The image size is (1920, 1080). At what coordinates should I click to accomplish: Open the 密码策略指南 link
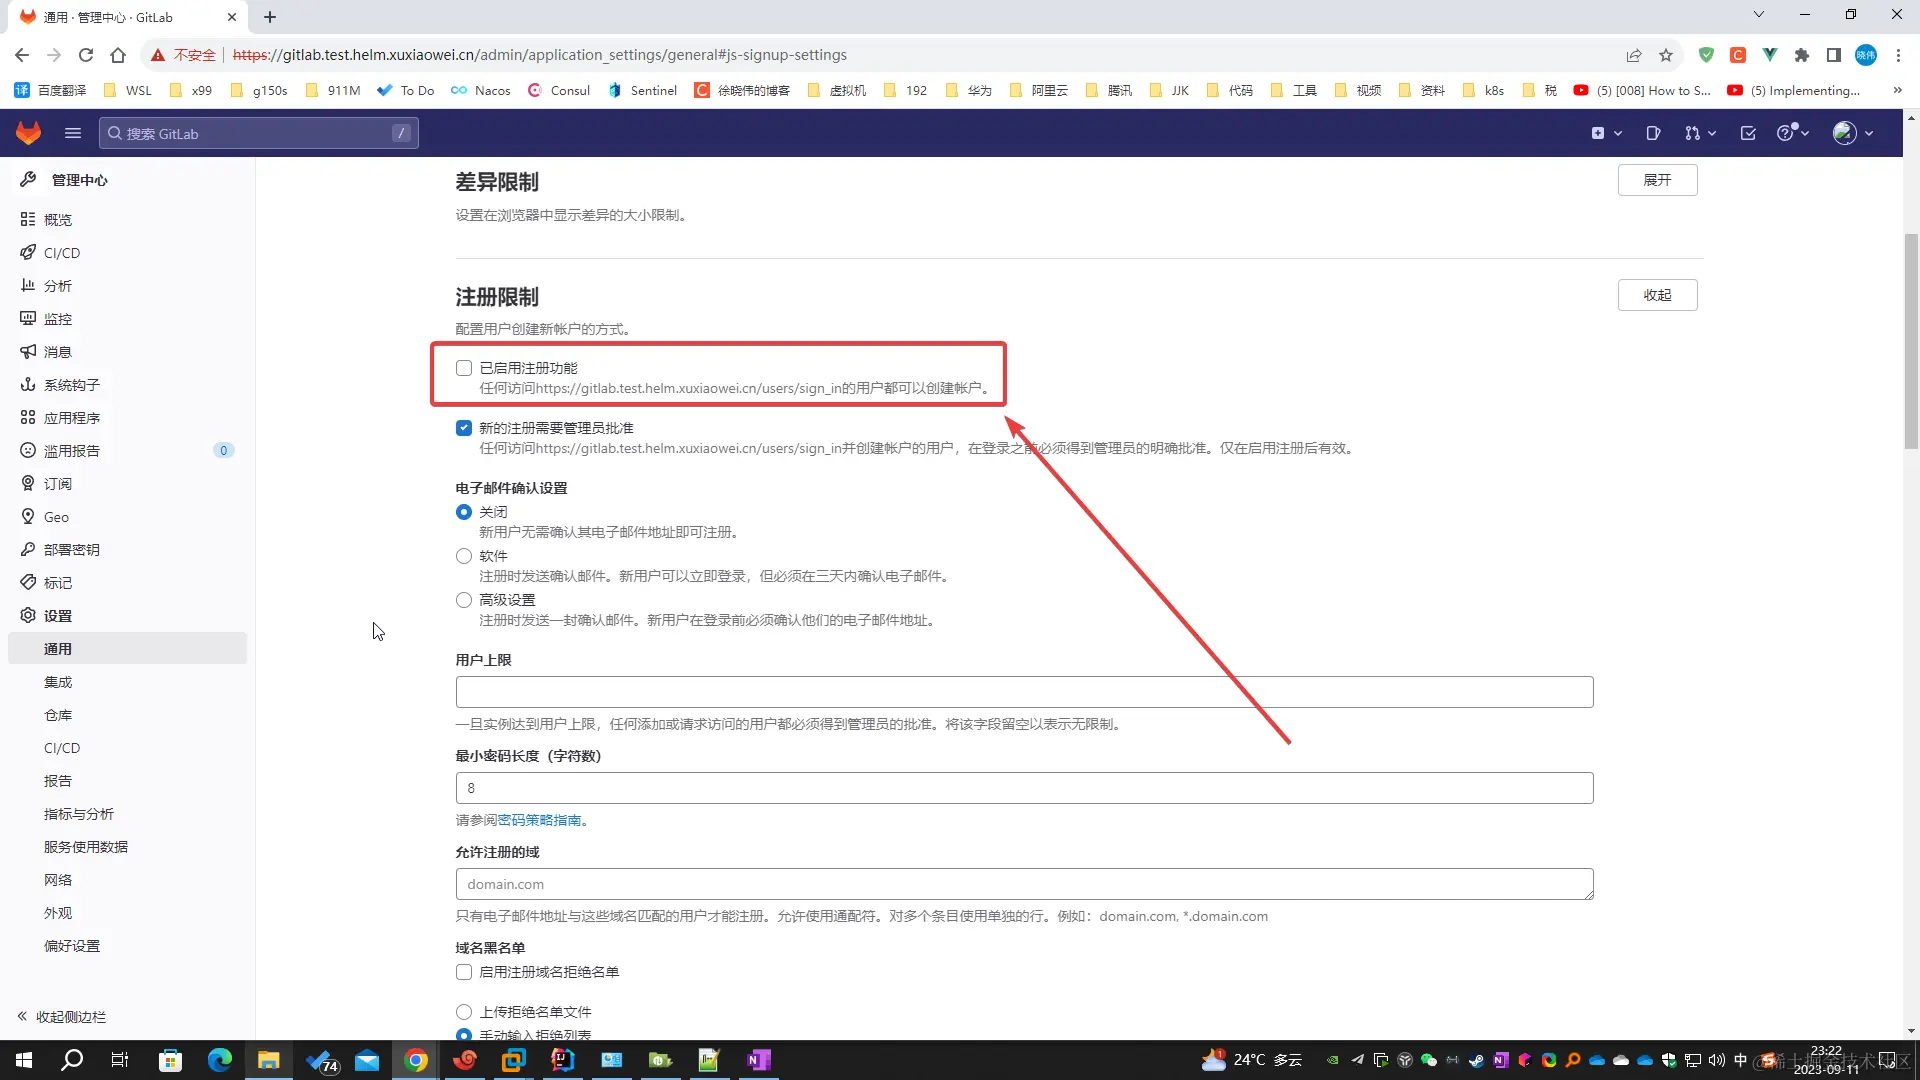[539, 820]
